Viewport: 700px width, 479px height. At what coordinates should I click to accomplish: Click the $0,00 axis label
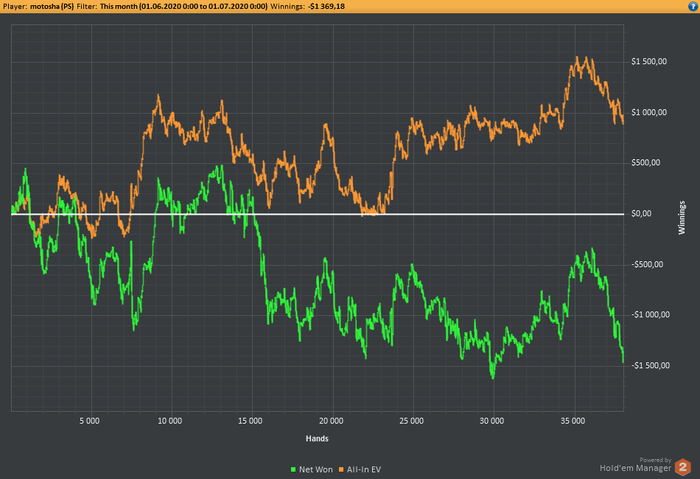click(641, 214)
